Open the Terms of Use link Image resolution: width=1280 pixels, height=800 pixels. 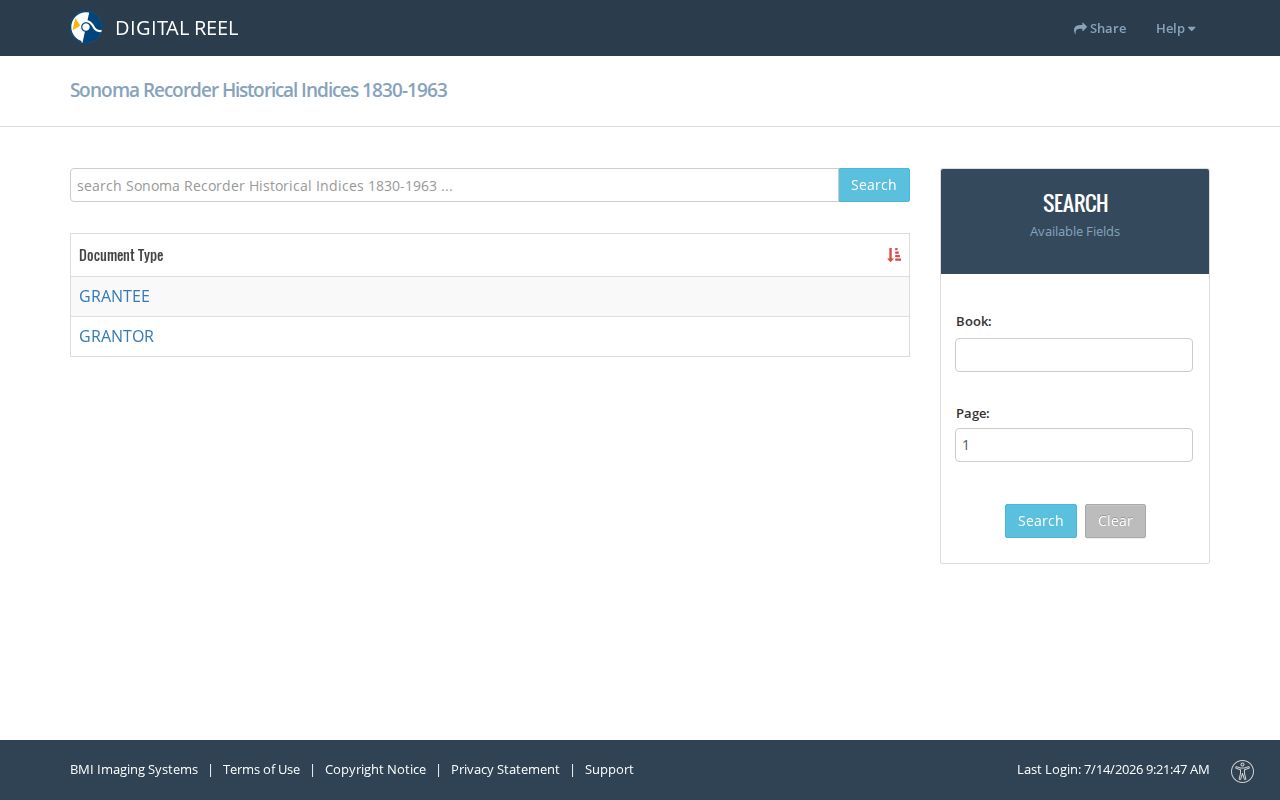click(x=261, y=769)
